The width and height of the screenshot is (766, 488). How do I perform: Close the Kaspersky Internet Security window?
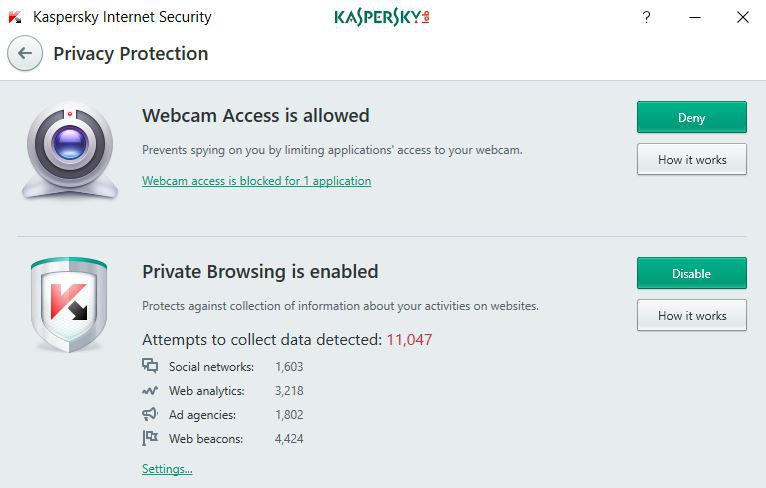point(742,17)
